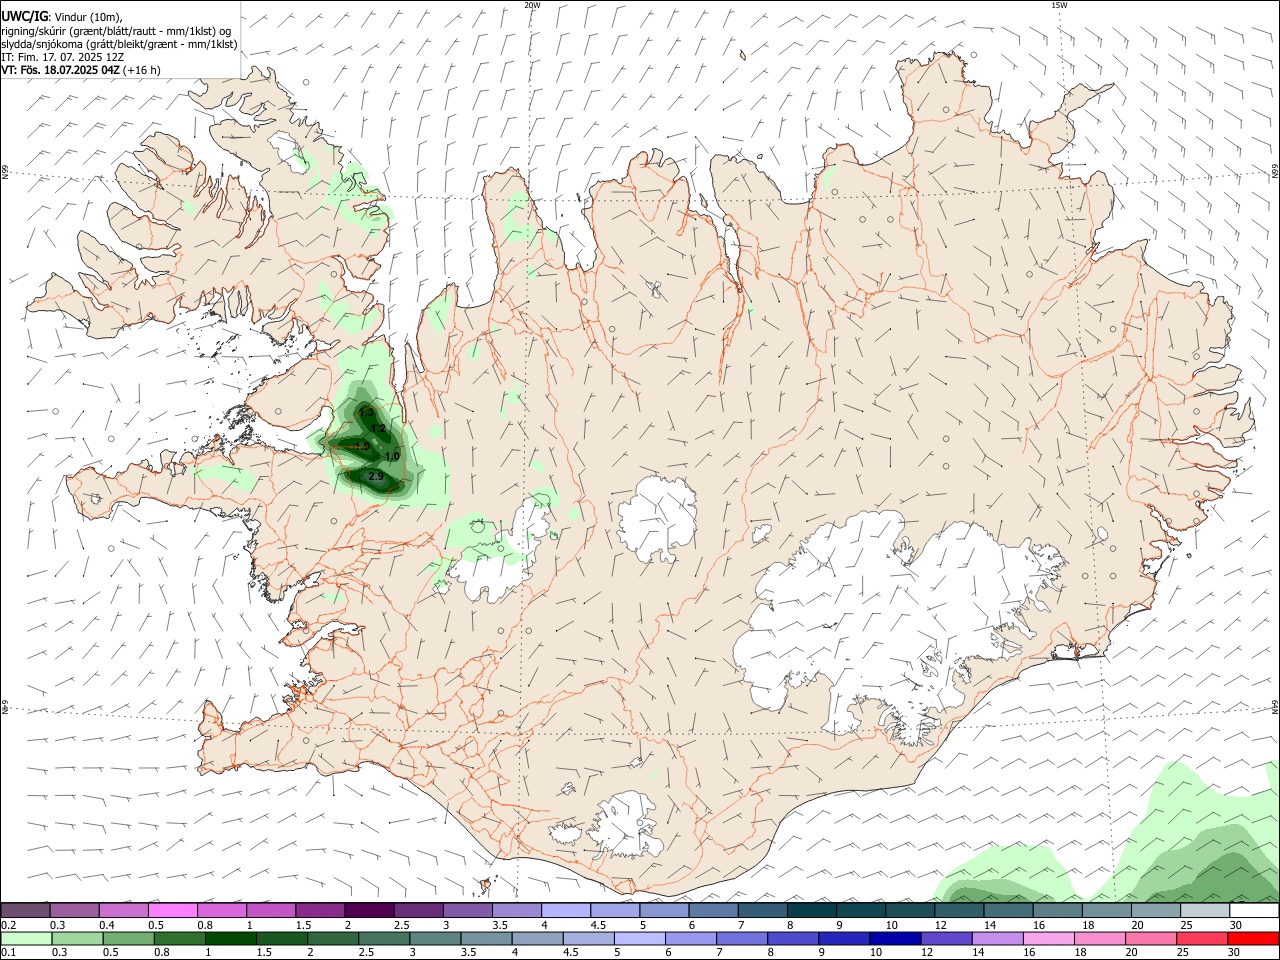Select the dark teal swatch labeled 8 in upper scale
The height and width of the screenshot is (960, 1280).
(x=811, y=910)
